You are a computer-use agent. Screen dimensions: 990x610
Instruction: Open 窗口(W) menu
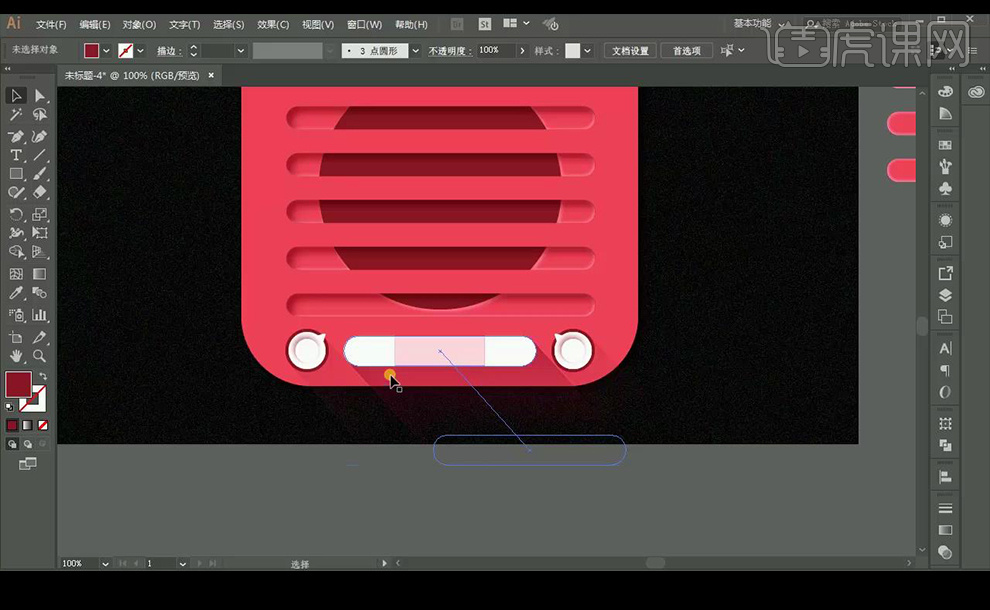coord(364,25)
